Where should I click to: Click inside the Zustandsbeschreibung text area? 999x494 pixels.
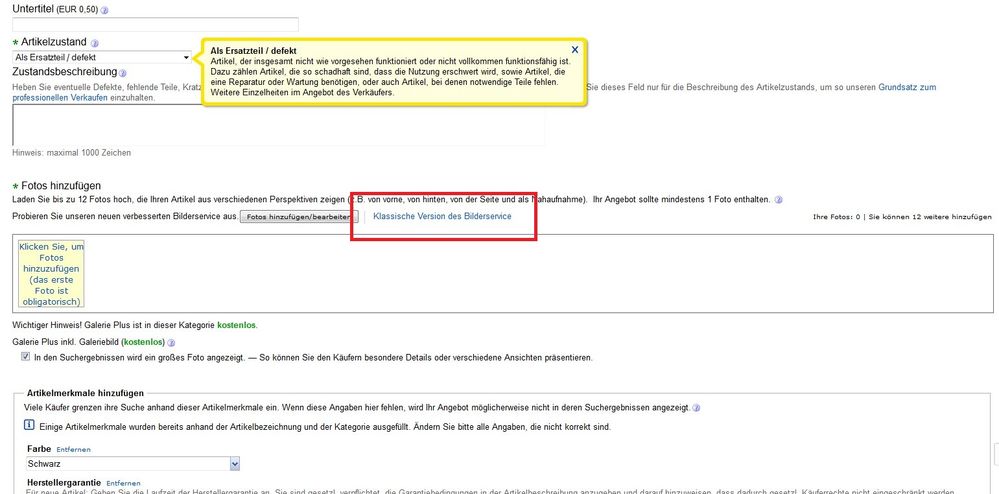tap(278, 125)
